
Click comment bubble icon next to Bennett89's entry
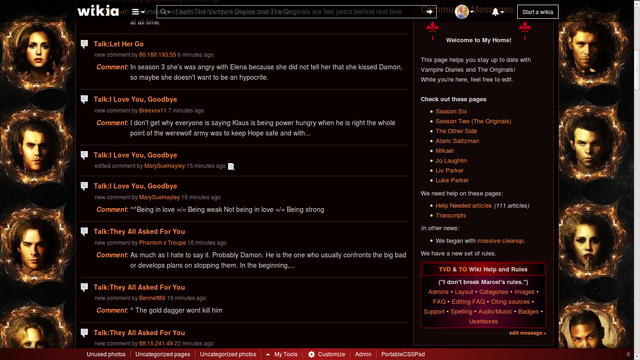click(x=84, y=287)
